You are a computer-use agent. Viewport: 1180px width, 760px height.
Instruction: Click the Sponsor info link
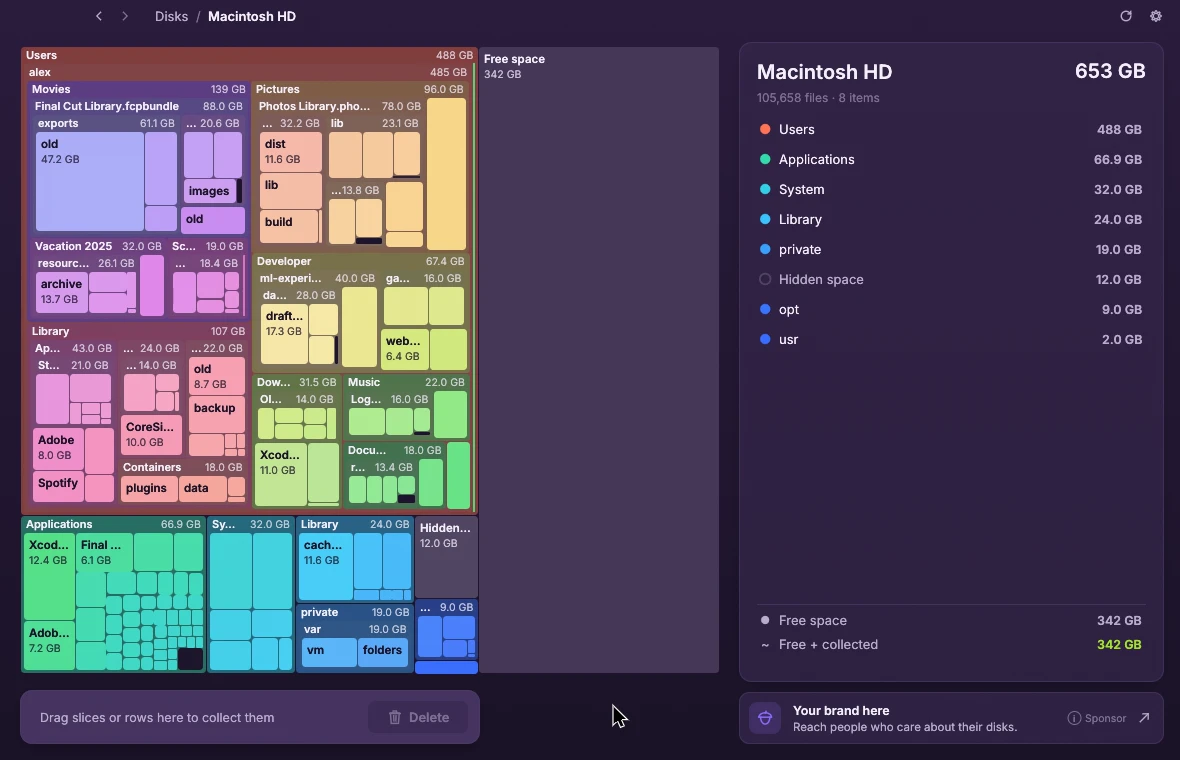pyautogui.click(x=1096, y=718)
